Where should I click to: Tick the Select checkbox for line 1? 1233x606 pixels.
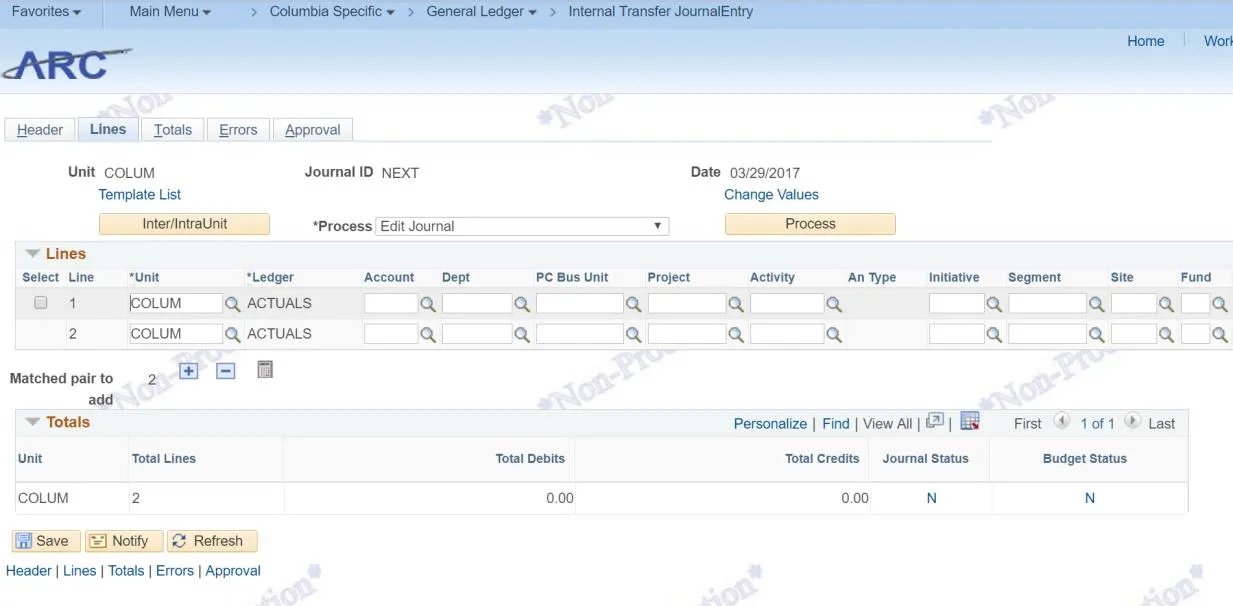[41, 303]
